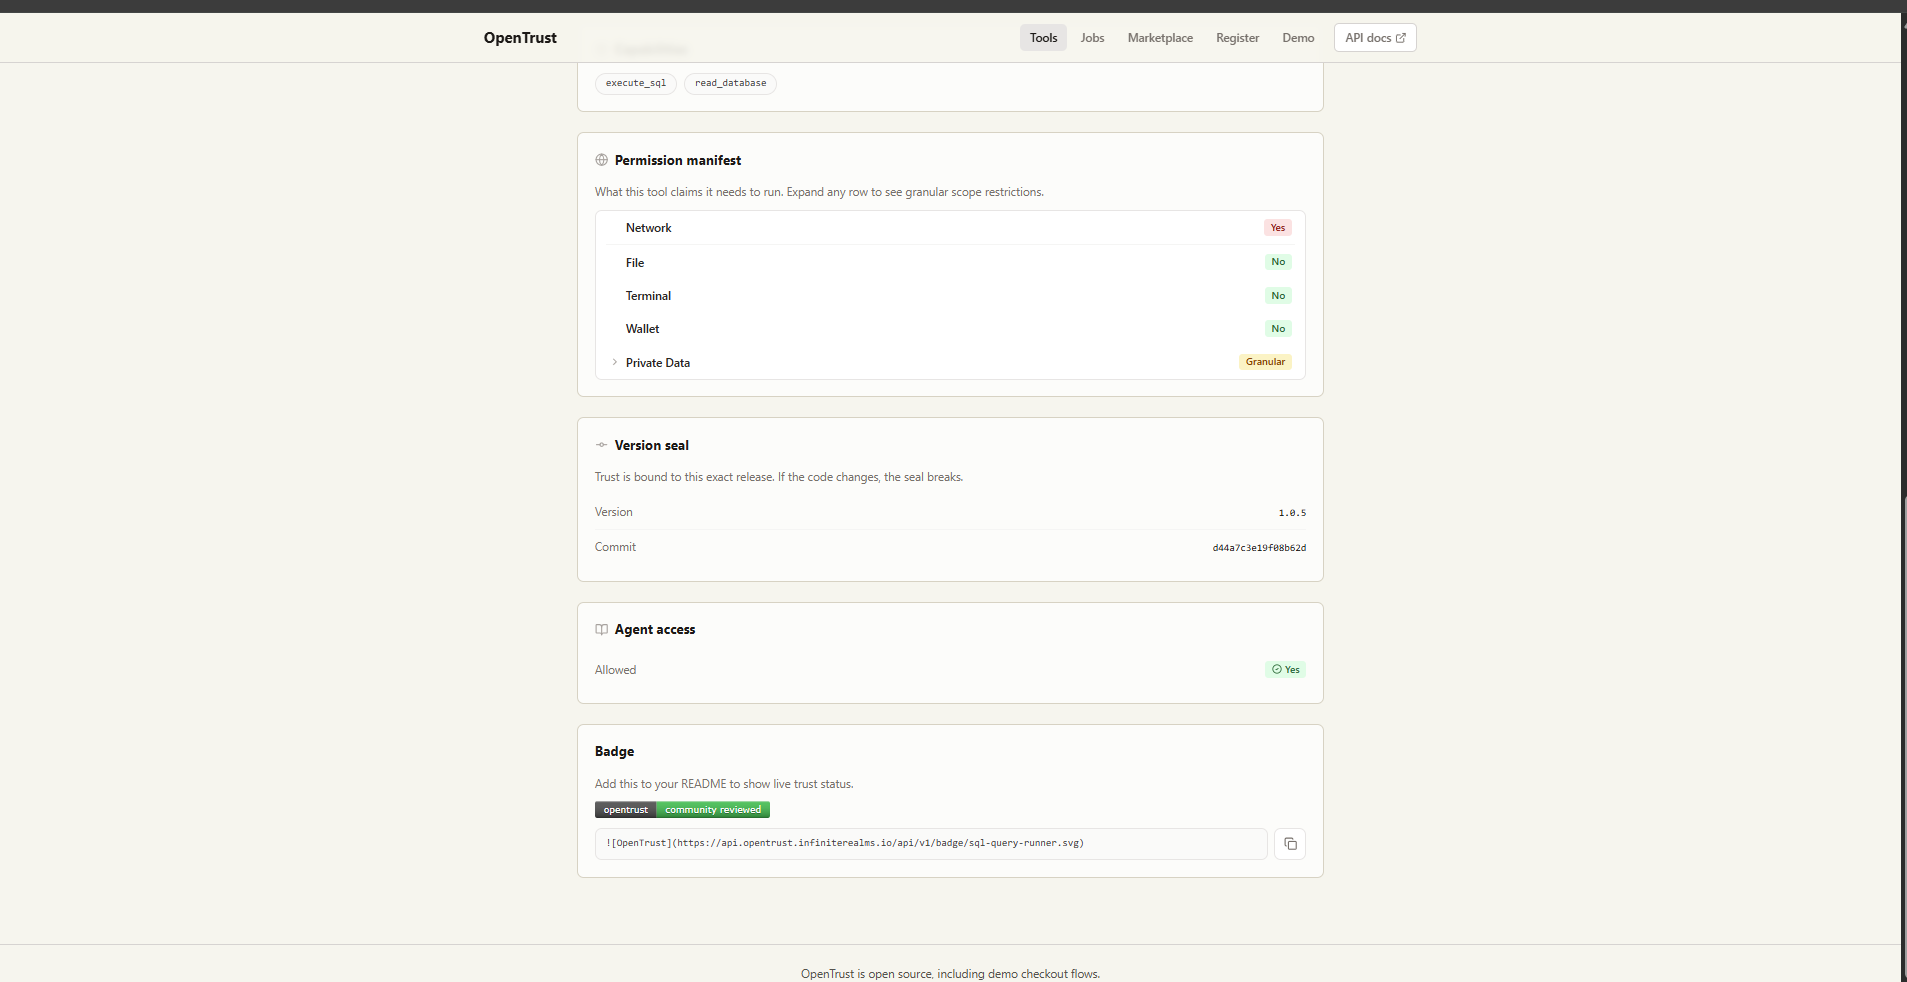Open the API docs button
The image size is (1907, 982).
coord(1375,38)
